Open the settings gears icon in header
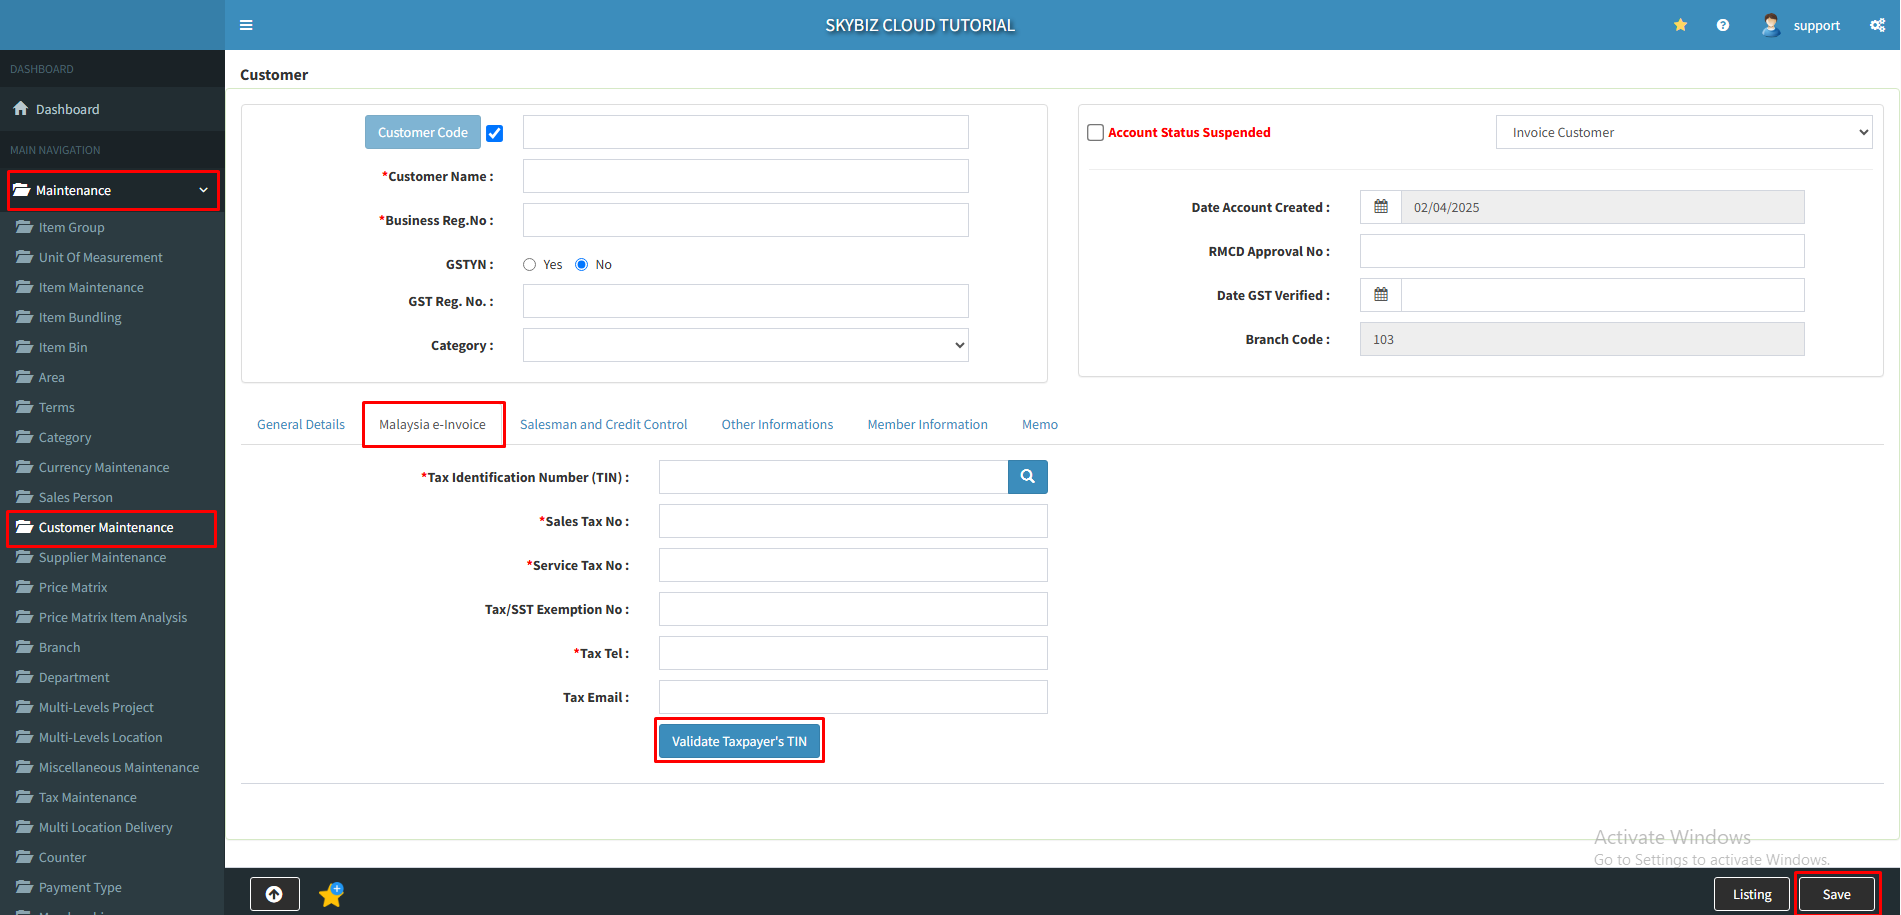Image resolution: width=1901 pixels, height=915 pixels. tap(1877, 25)
